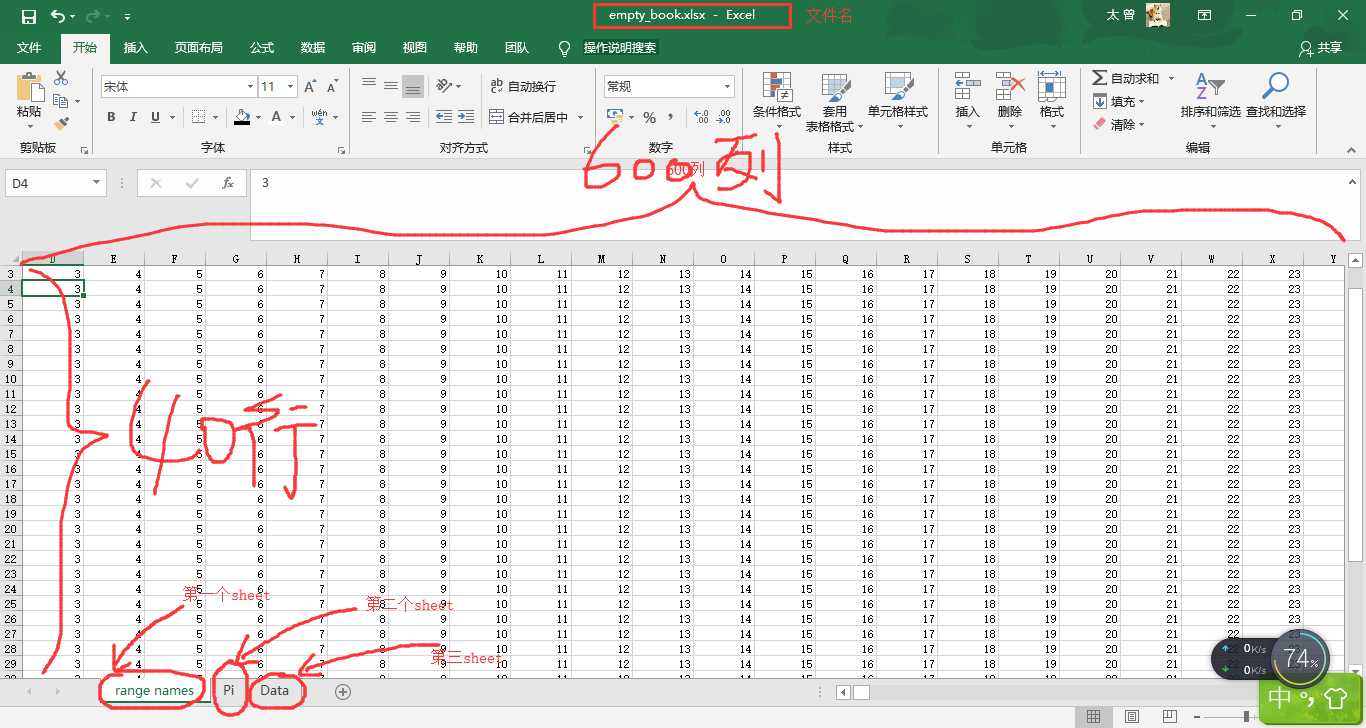Apply accounting number format
Screen dimensions: 1366x728
[x=615, y=117]
